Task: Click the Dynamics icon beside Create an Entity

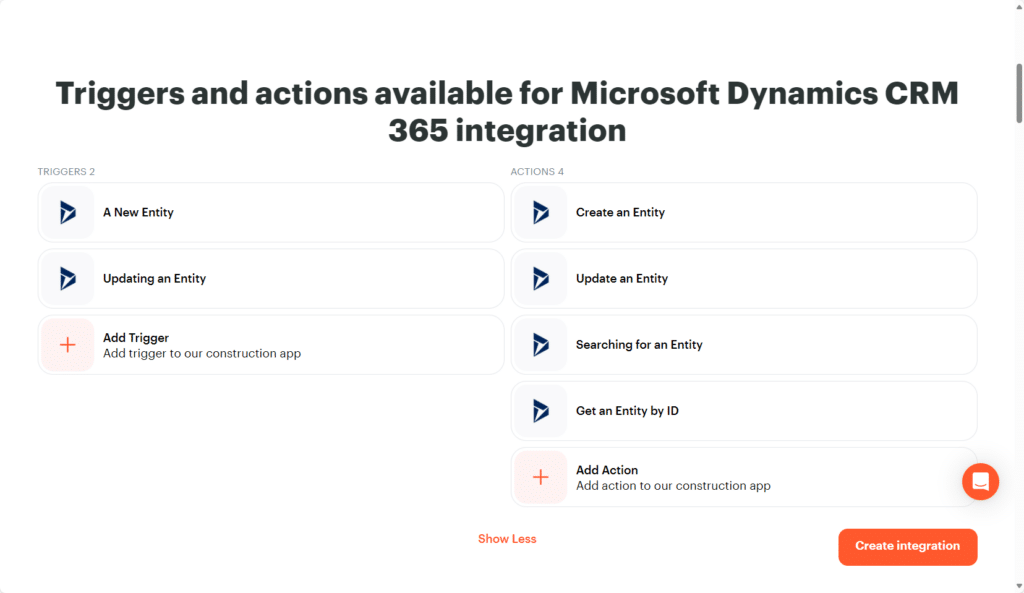Action: click(x=540, y=212)
